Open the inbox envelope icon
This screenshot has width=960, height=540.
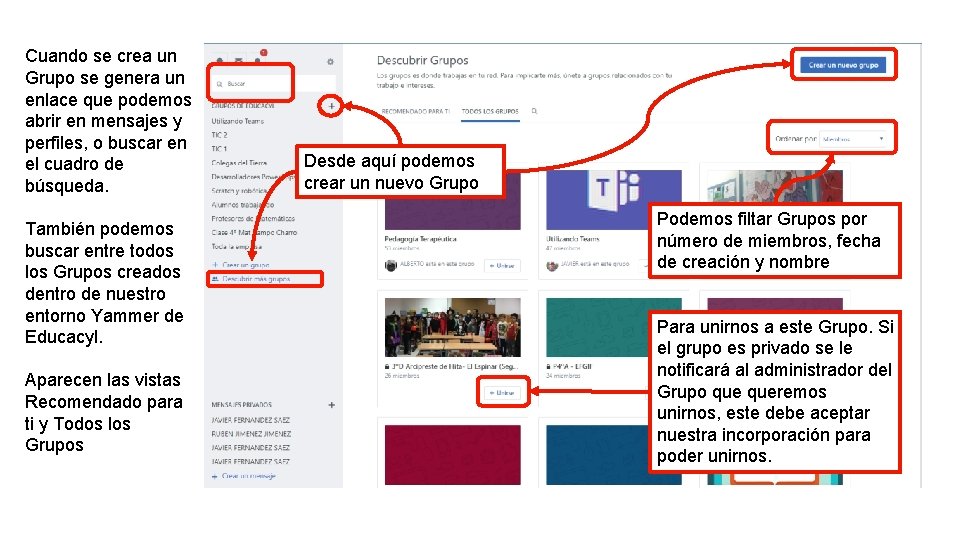click(239, 60)
